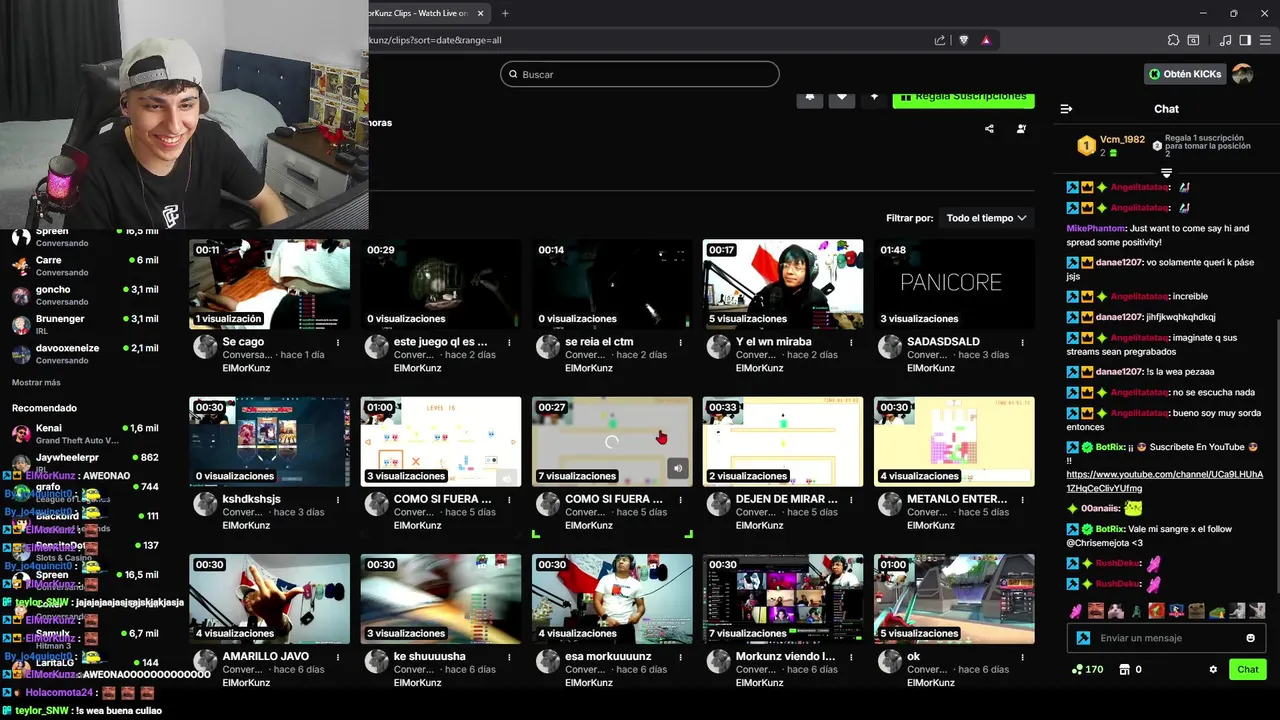Send message with green Chat button

1248,669
